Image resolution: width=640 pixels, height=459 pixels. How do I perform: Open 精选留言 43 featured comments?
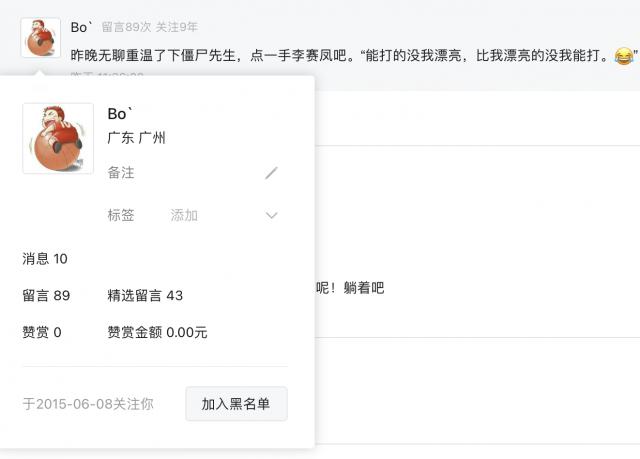click(145, 295)
